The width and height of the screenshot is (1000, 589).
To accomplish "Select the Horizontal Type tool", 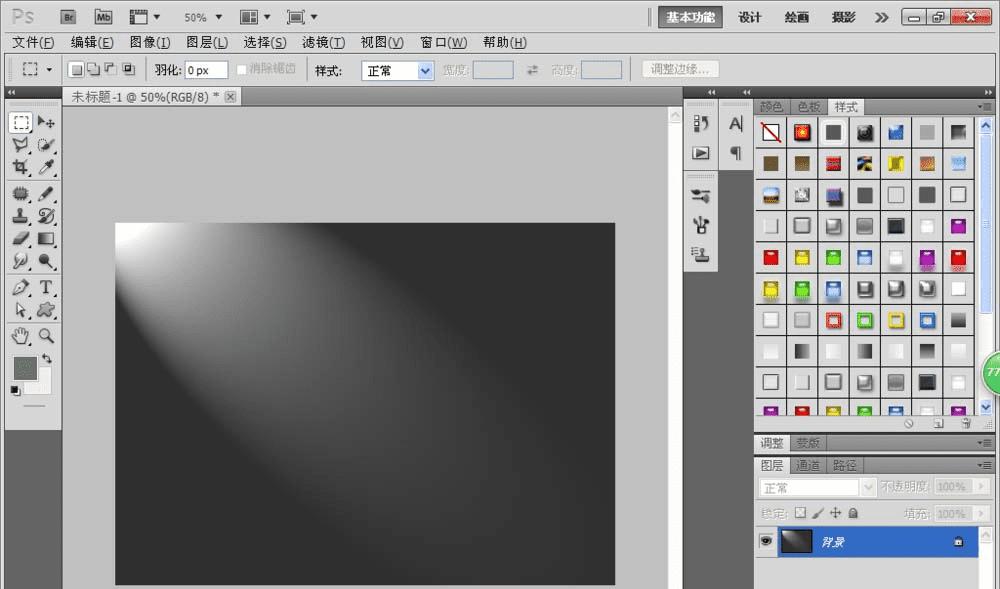I will pyautogui.click(x=46, y=287).
